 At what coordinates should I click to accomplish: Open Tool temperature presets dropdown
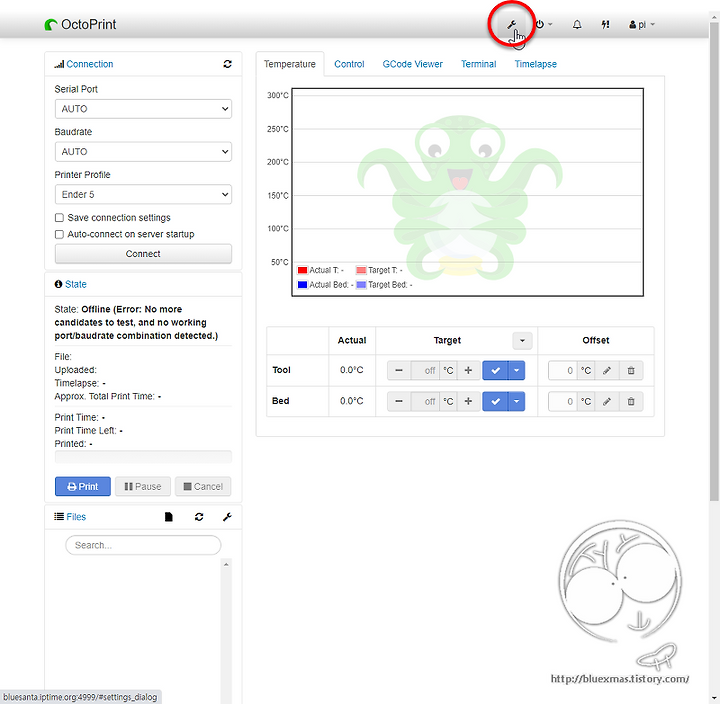tap(517, 370)
